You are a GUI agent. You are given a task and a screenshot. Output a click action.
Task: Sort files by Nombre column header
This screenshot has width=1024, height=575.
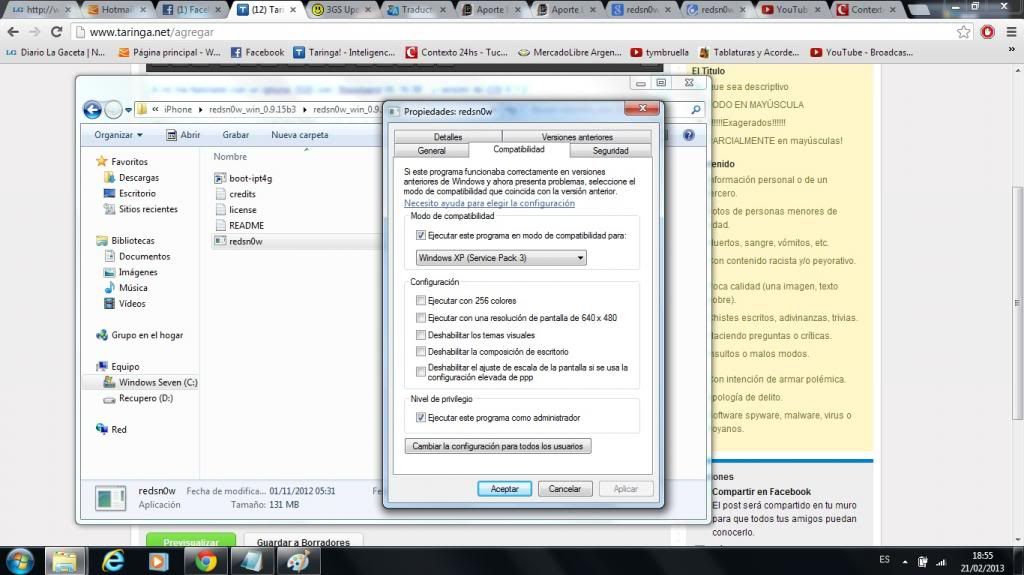pos(230,157)
